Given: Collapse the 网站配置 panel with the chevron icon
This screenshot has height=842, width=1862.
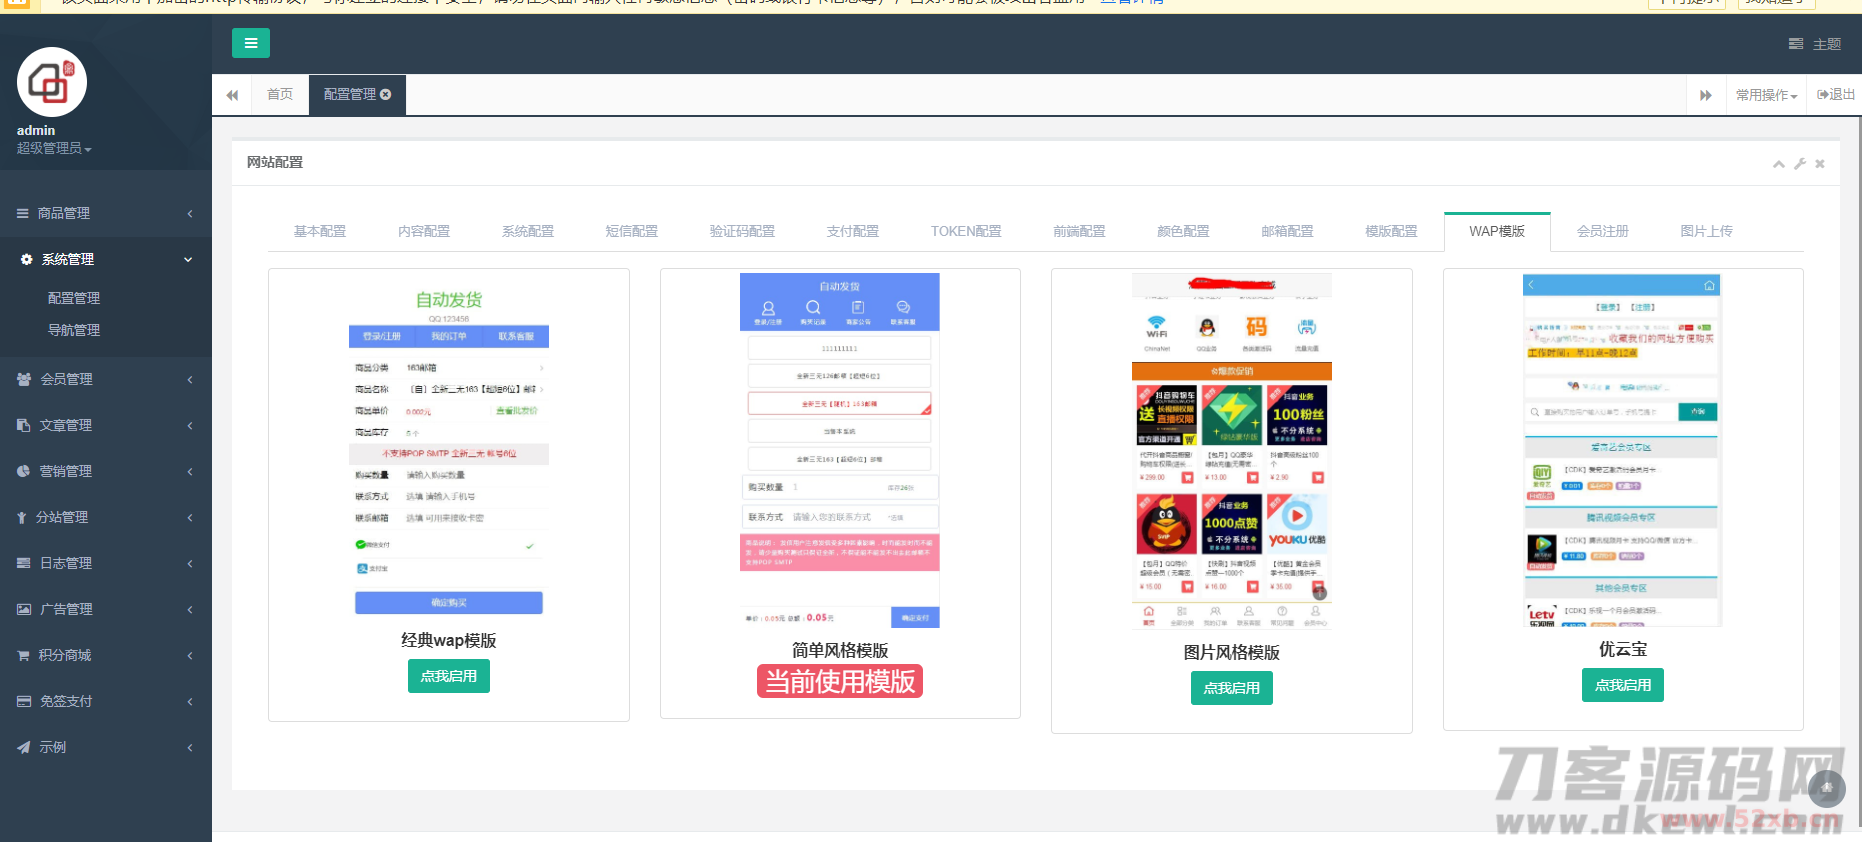Looking at the screenshot, I should pos(1778,164).
